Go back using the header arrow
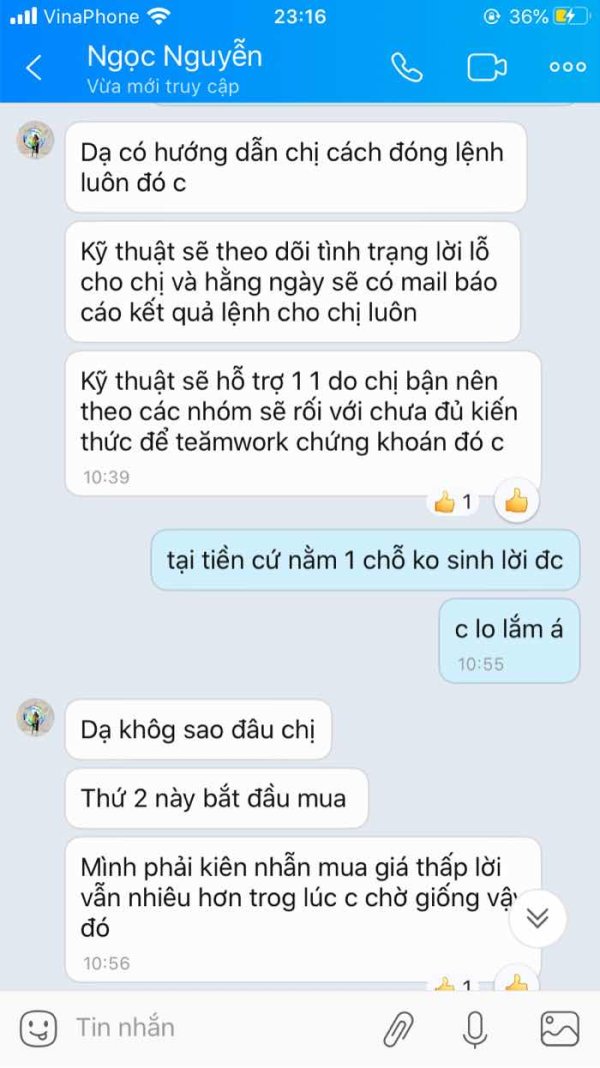This screenshot has height=1068, width=600. [33, 67]
